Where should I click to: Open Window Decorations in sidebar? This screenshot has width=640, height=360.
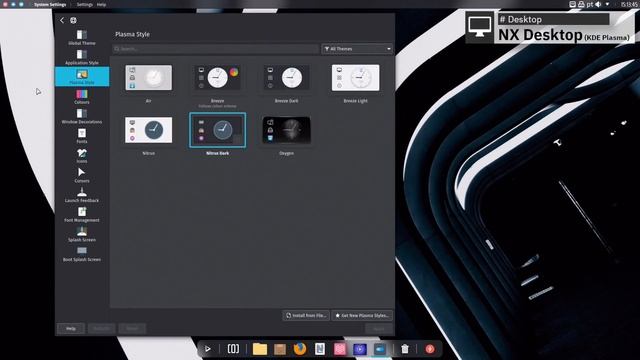point(82,116)
